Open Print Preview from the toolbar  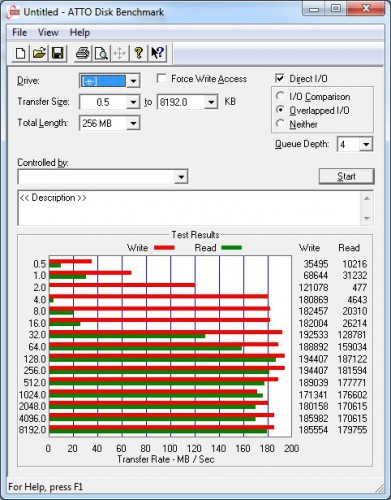coord(101,53)
